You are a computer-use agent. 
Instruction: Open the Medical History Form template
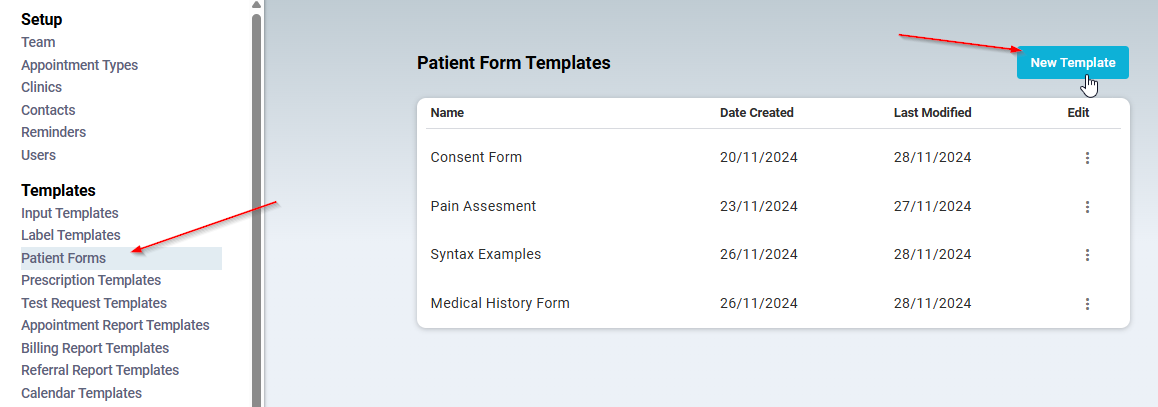click(x=500, y=303)
